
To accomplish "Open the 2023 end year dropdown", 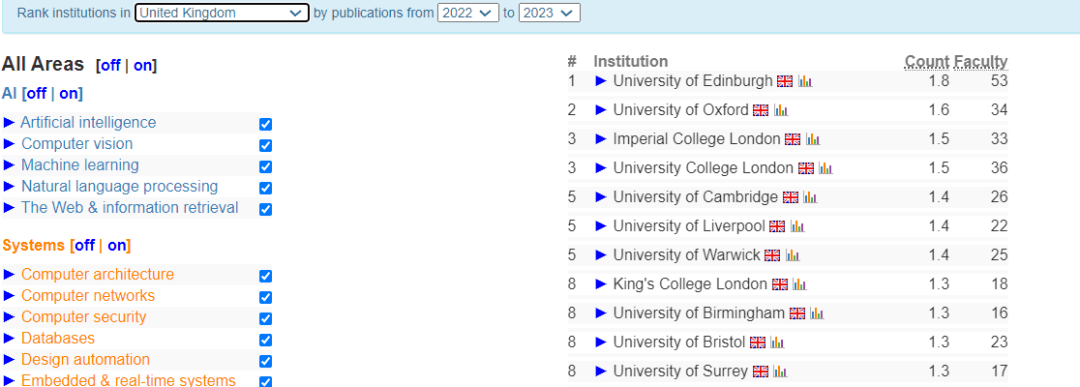I will coord(549,12).
